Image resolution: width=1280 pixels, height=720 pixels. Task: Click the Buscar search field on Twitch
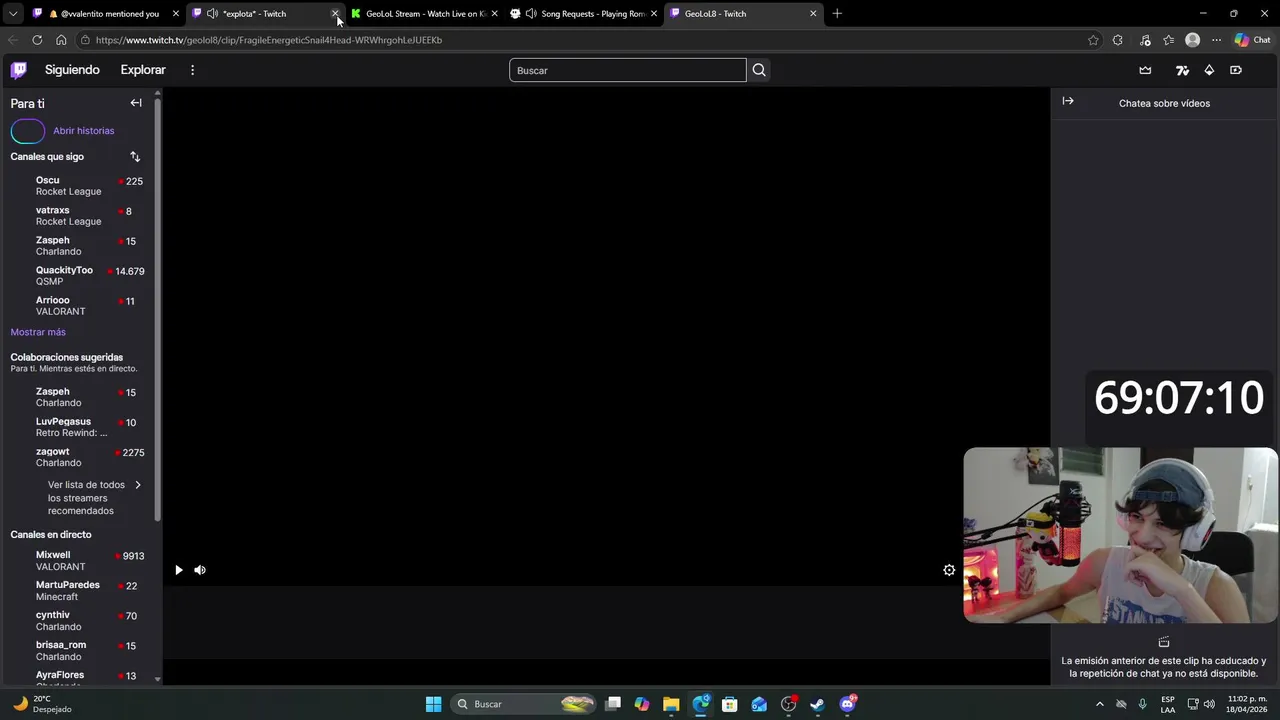627,70
